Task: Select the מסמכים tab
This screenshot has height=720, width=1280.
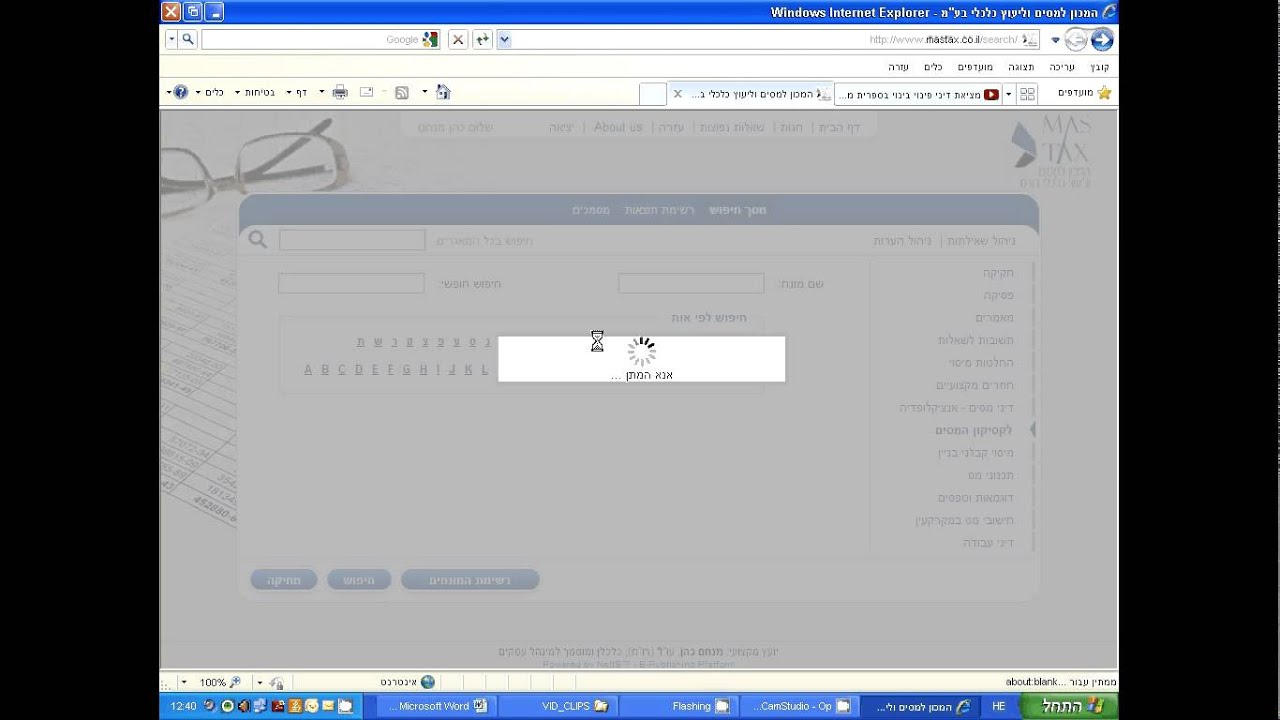Action: tap(591, 210)
